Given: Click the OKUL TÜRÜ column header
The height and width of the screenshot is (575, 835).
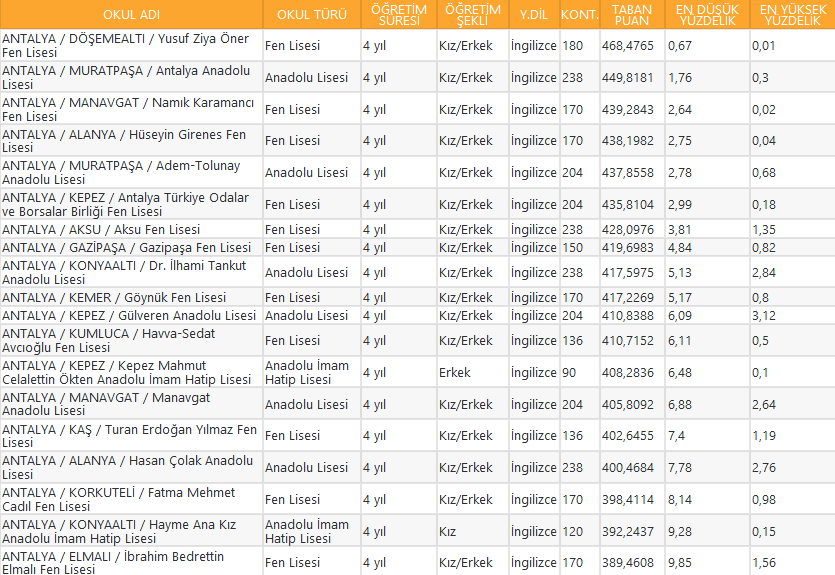Looking at the screenshot, I should pyautogui.click(x=311, y=15).
